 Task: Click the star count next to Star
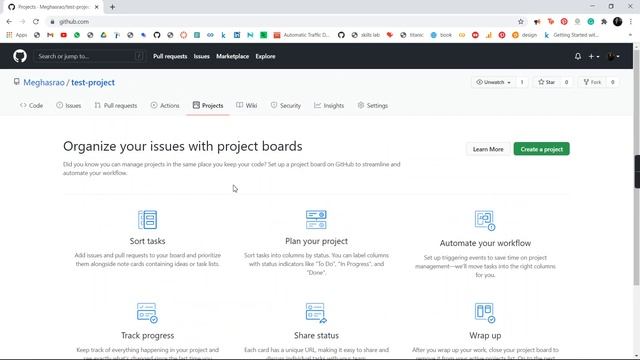coord(566,82)
